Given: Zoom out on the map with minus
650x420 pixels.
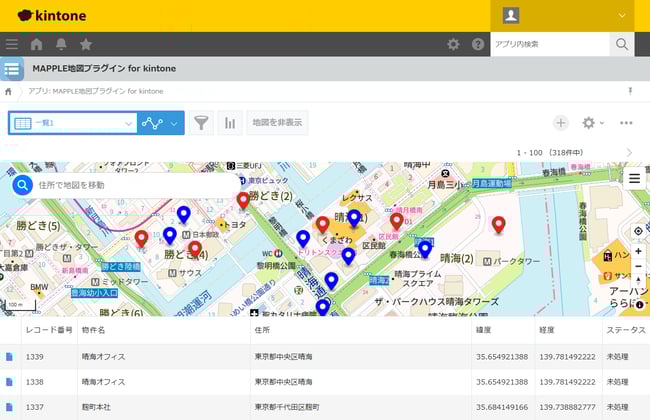Looking at the screenshot, I should (x=638, y=266).
